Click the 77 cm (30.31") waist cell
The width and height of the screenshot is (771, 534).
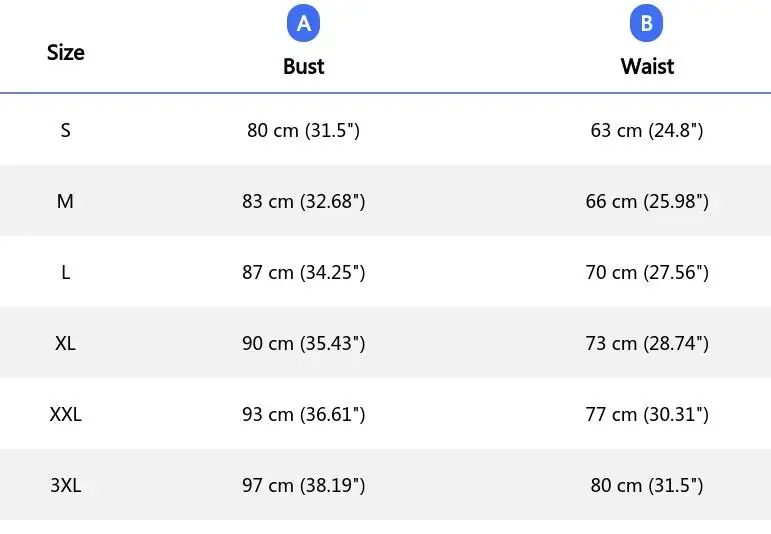(x=647, y=414)
